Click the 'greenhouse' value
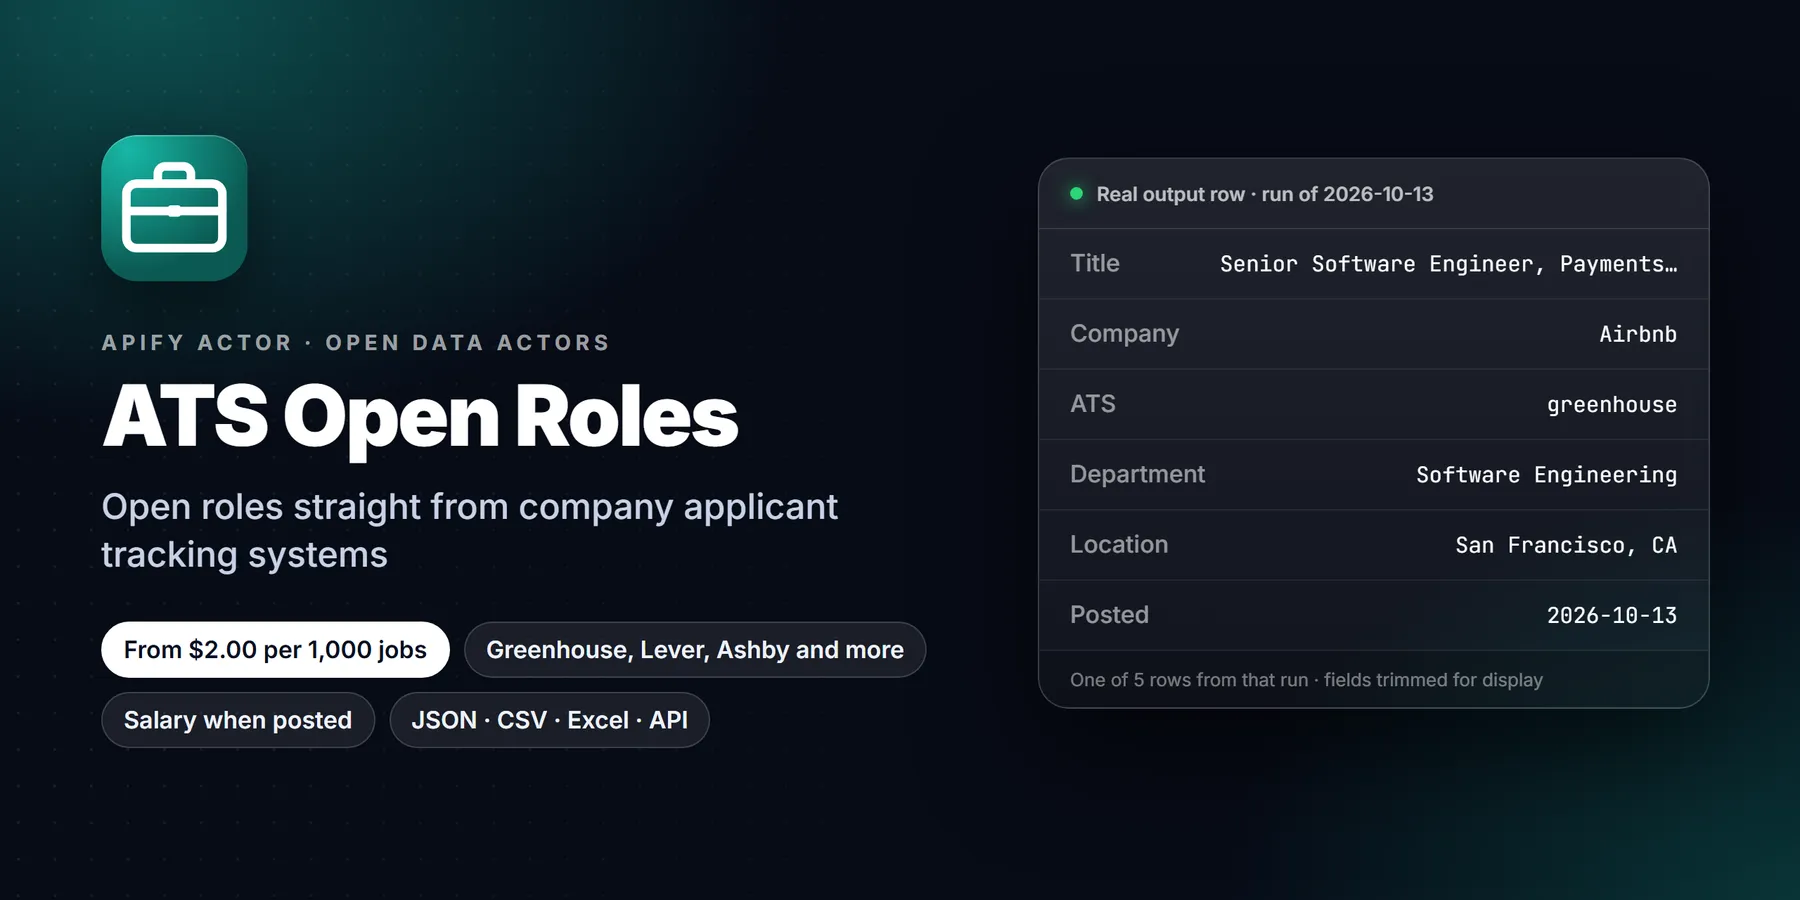The height and width of the screenshot is (900, 1800). [x=1612, y=405]
